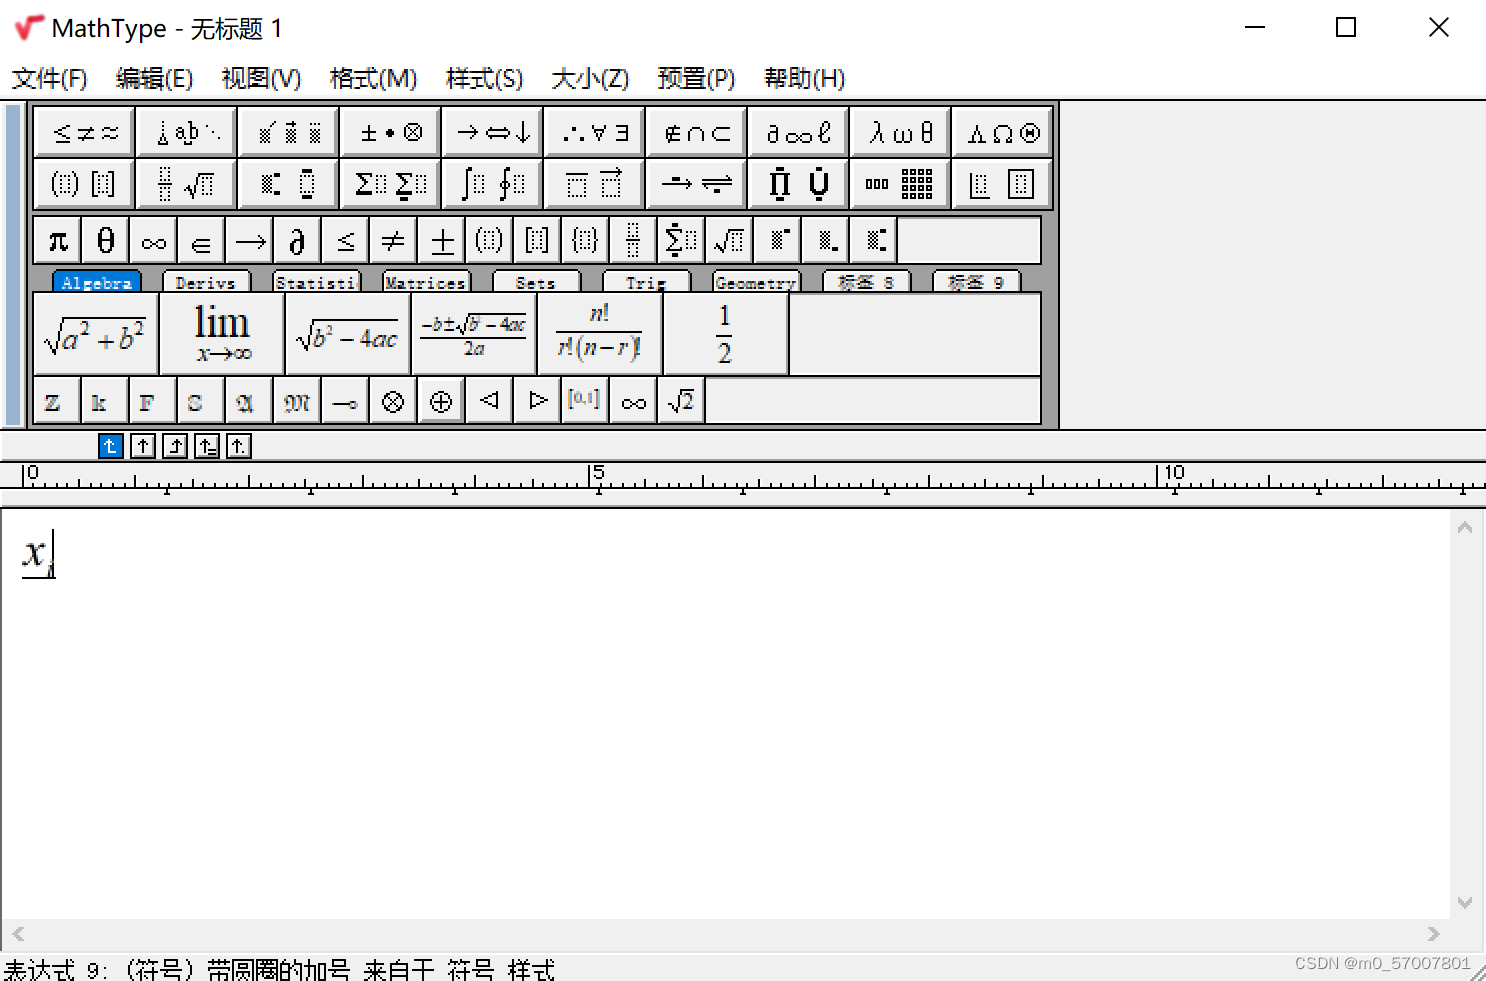1486x981 pixels.
Task: Insert the fraction template from small bar
Action: point(634,240)
